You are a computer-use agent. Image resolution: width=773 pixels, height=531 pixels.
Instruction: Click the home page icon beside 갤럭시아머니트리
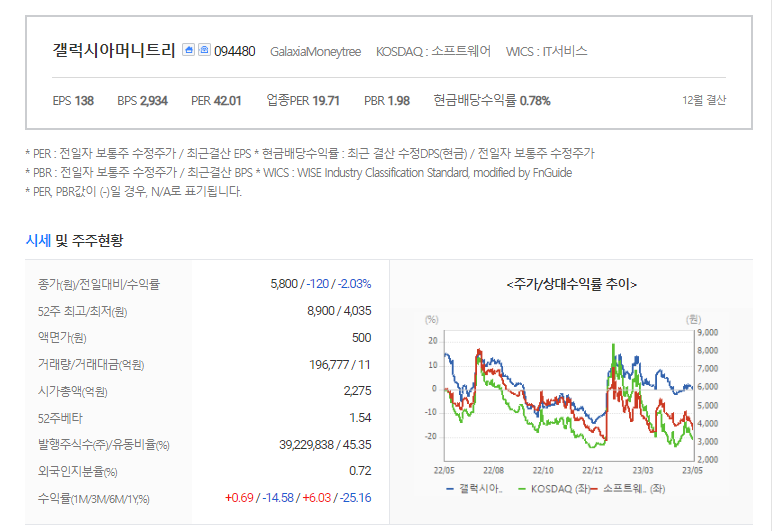point(188,50)
